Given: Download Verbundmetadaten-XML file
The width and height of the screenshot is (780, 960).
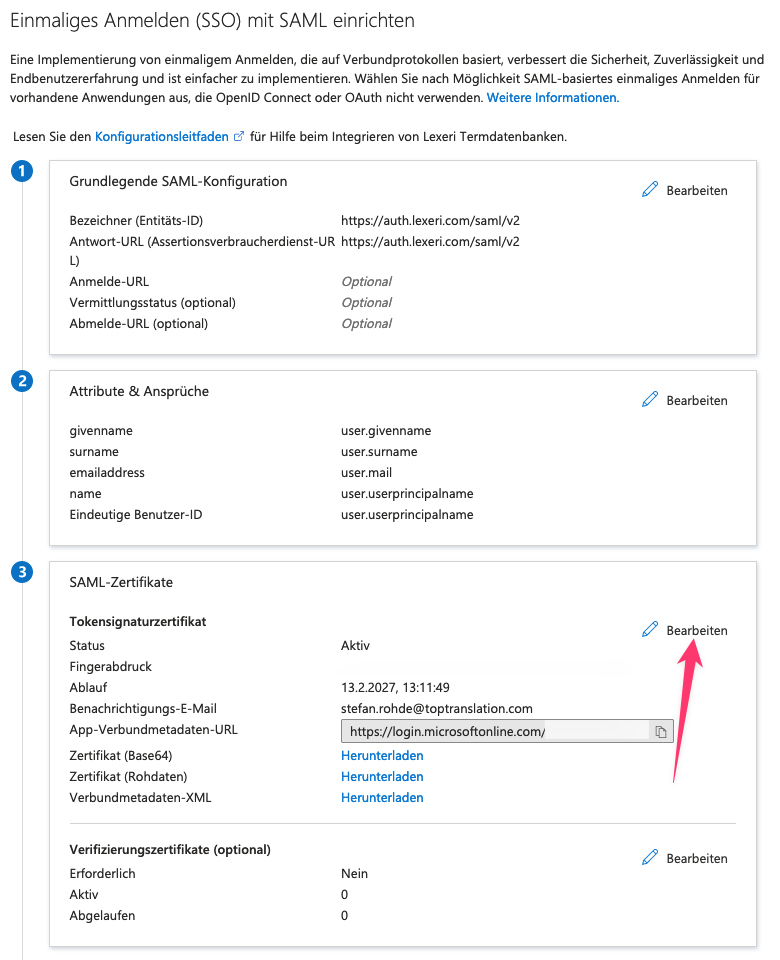Looking at the screenshot, I should [382, 797].
